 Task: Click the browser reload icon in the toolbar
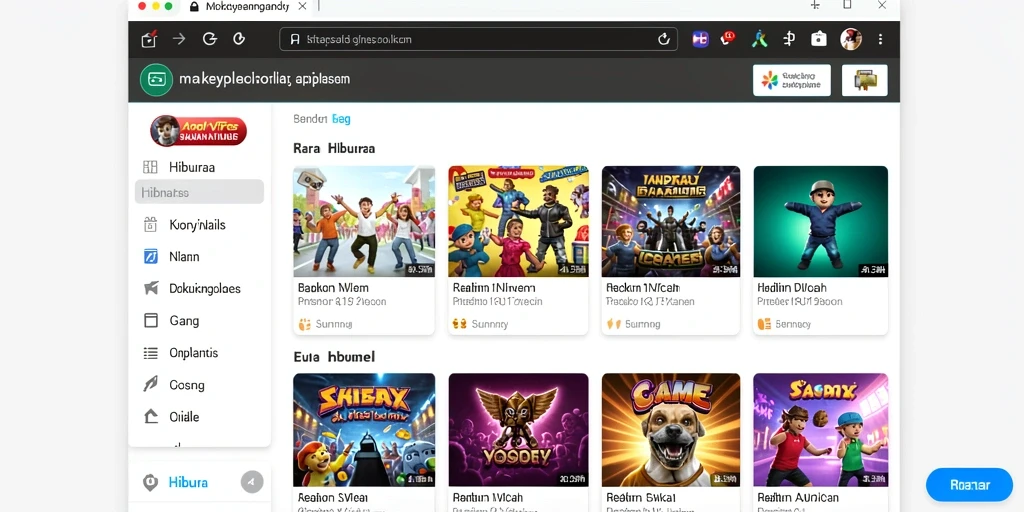(210, 39)
